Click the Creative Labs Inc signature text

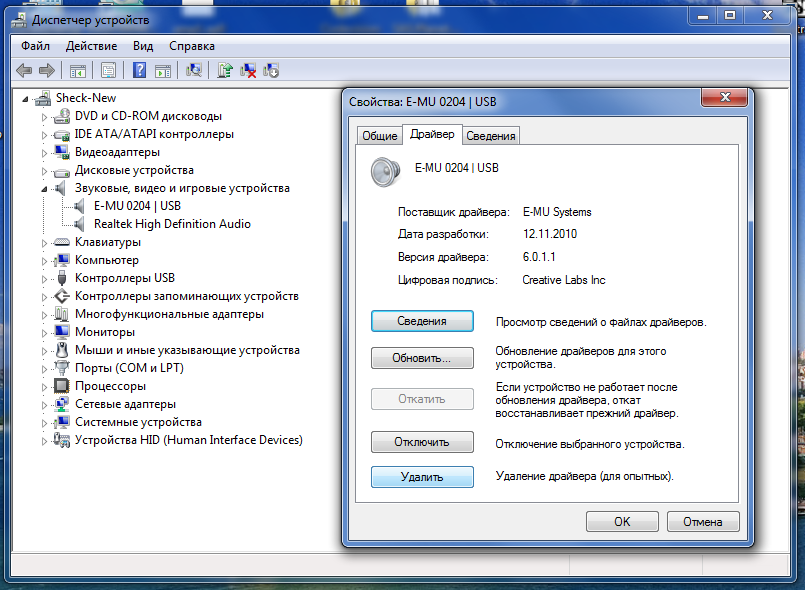click(x=564, y=280)
